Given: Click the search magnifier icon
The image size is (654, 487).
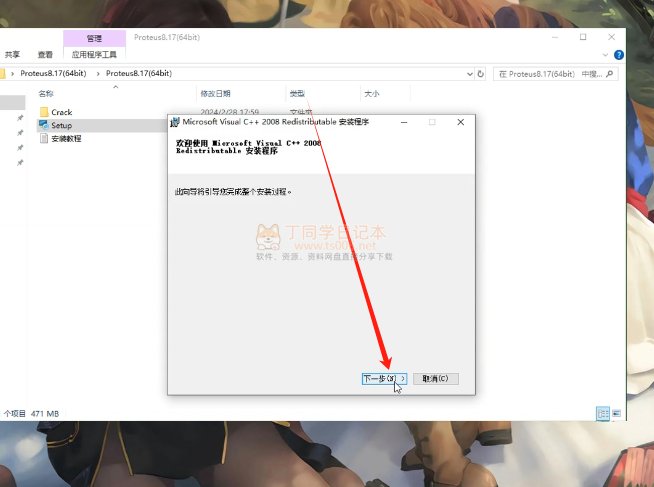Looking at the screenshot, I should click(x=609, y=74).
